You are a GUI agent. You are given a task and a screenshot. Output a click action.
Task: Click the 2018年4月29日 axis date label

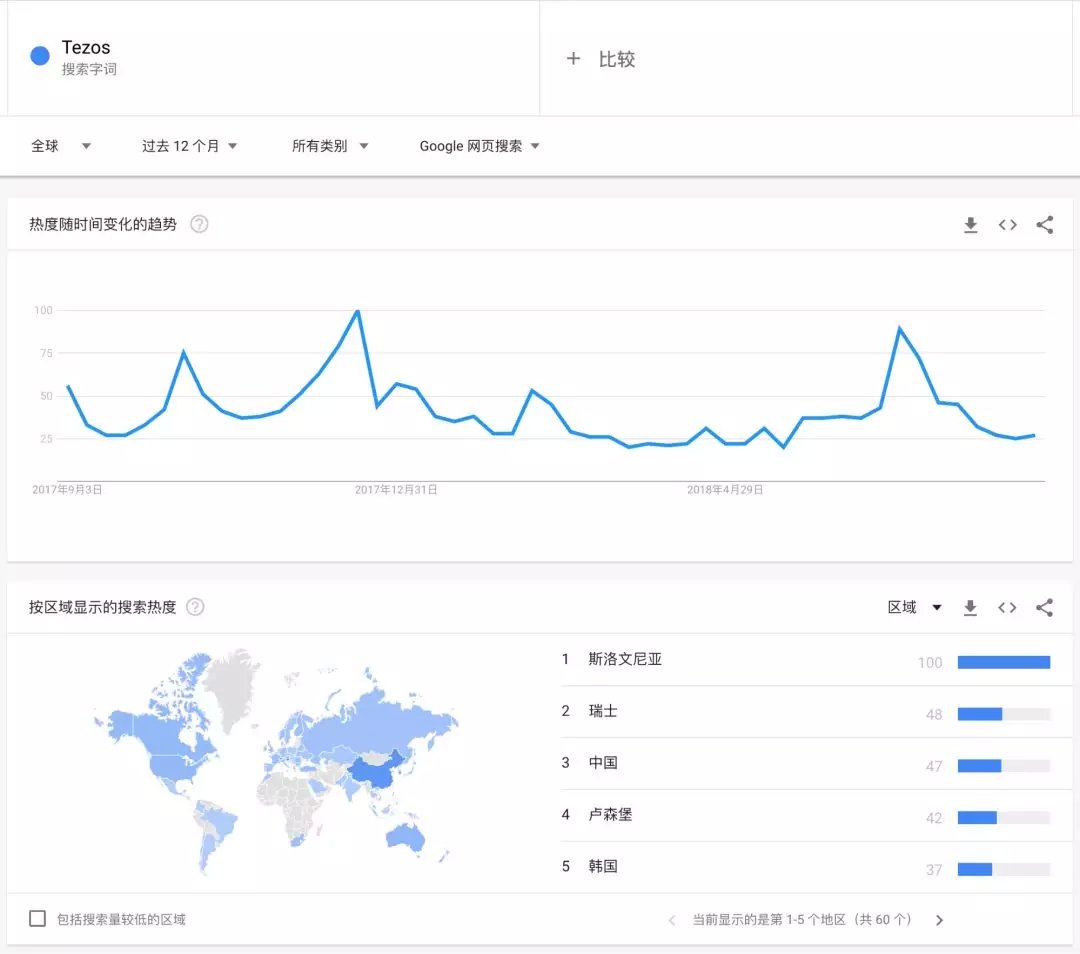pos(725,490)
